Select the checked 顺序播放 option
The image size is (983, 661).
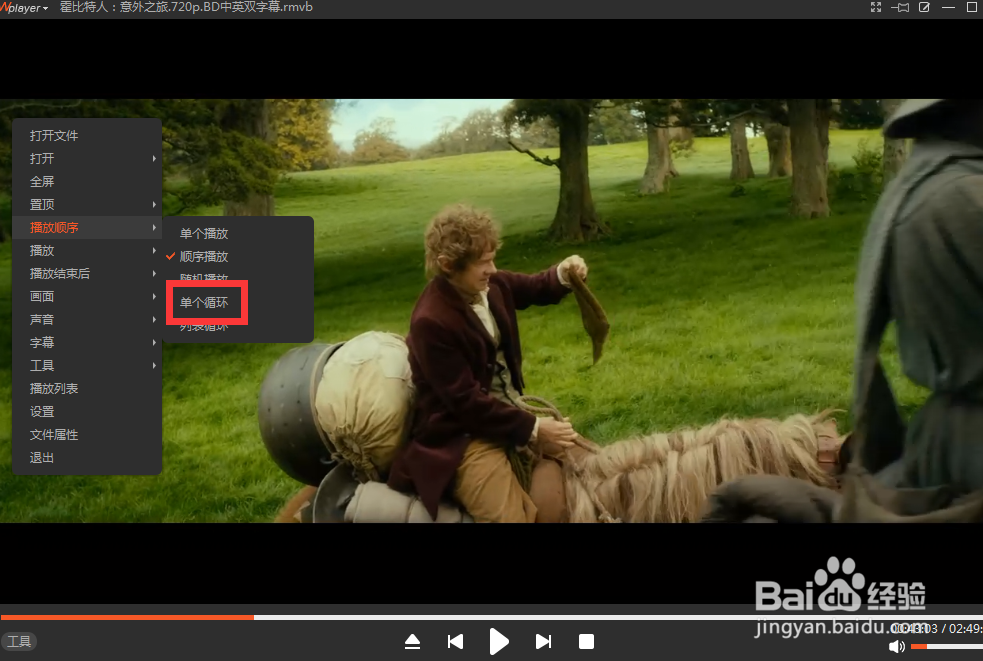pyautogui.click(x=238, y=256)
